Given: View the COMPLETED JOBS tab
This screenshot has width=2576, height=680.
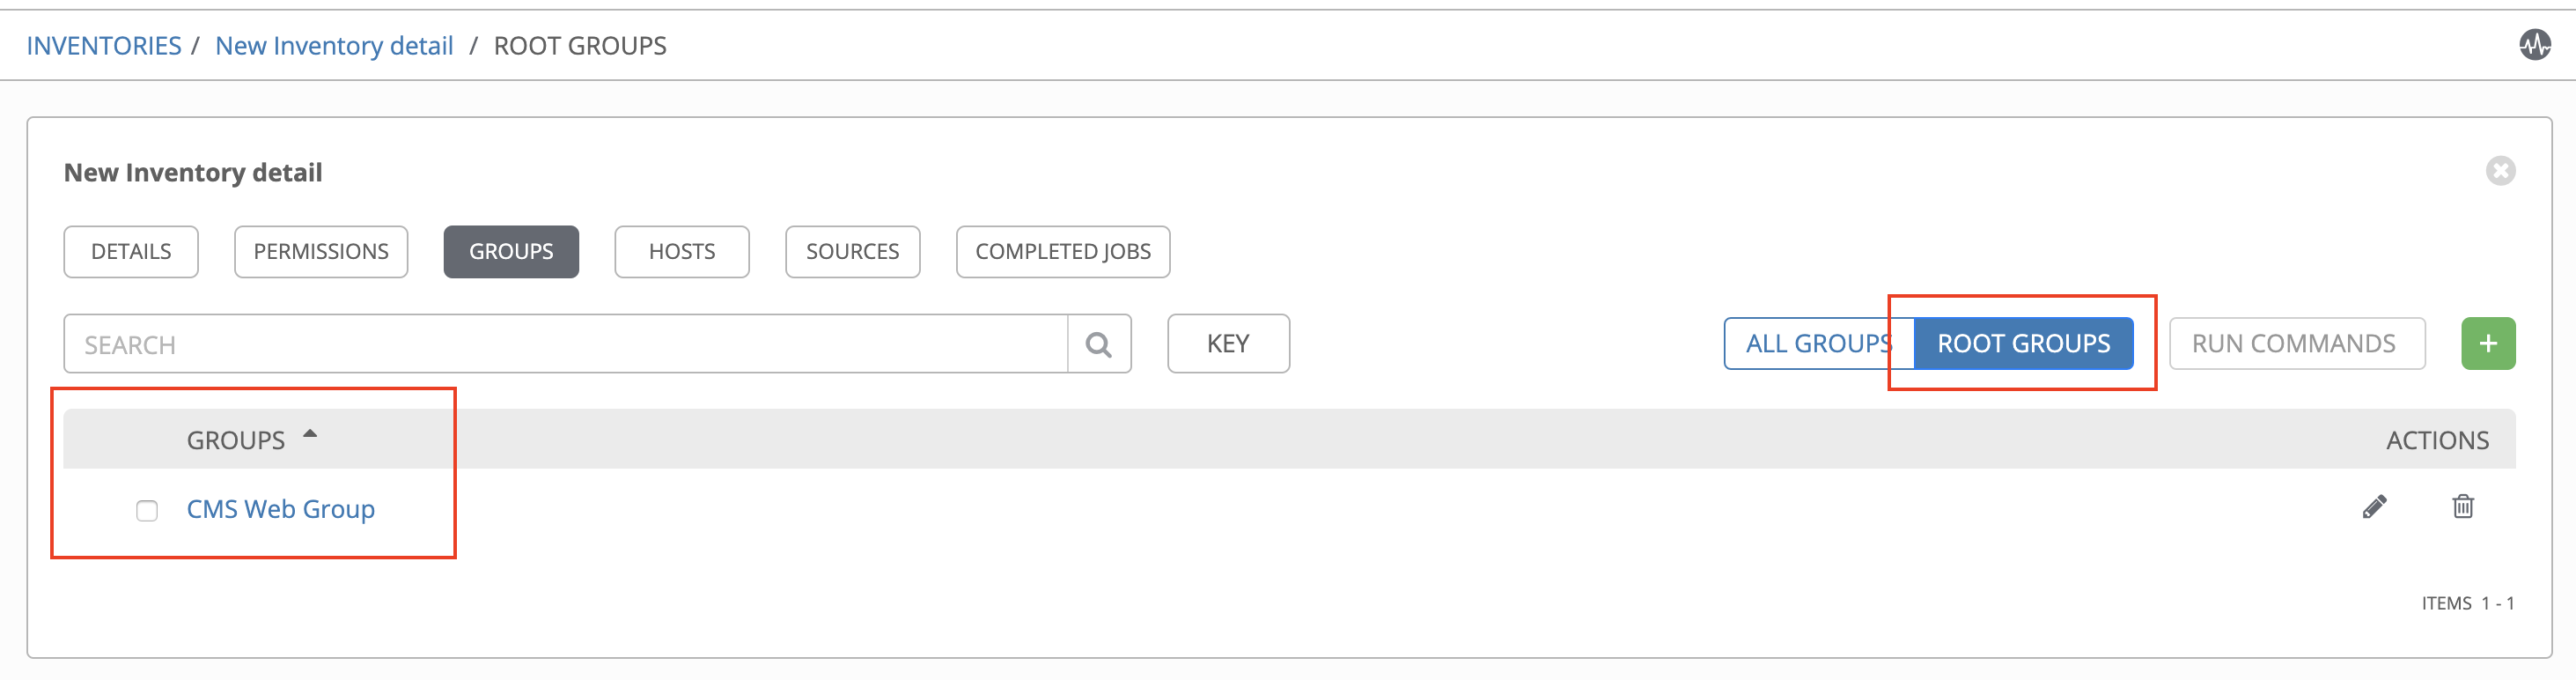Looking at the screenshot, I should pos(1063,252).
